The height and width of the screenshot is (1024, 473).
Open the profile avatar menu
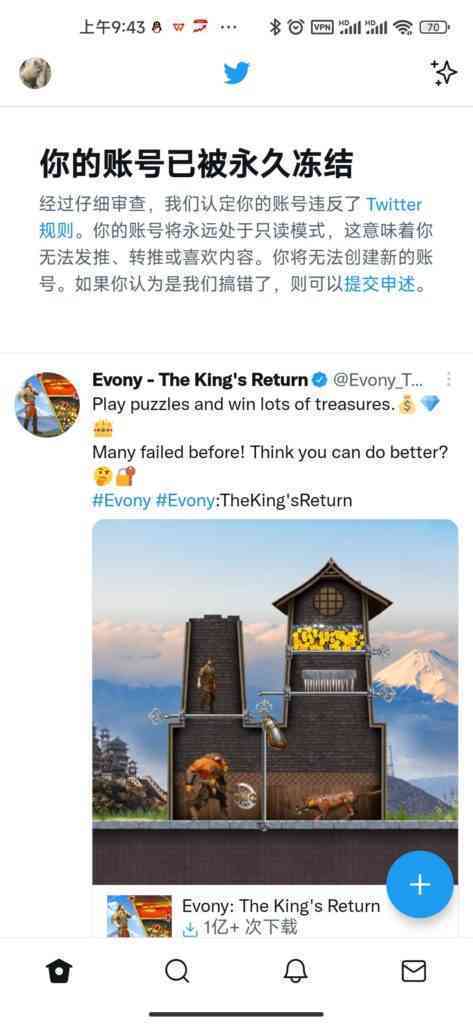coord(35,73)
